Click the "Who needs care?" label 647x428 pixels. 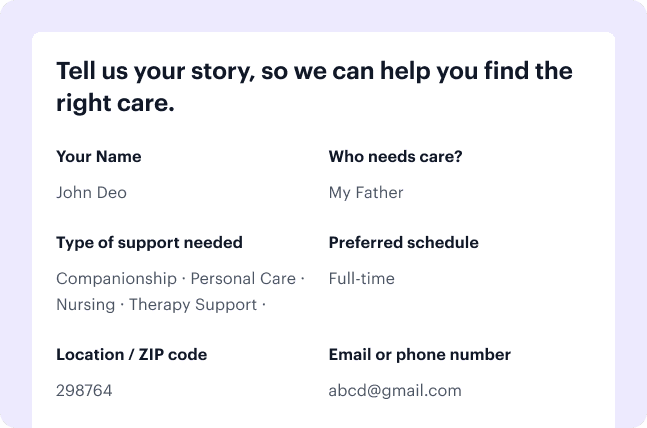pyautogui.click(x=395, y=157)
